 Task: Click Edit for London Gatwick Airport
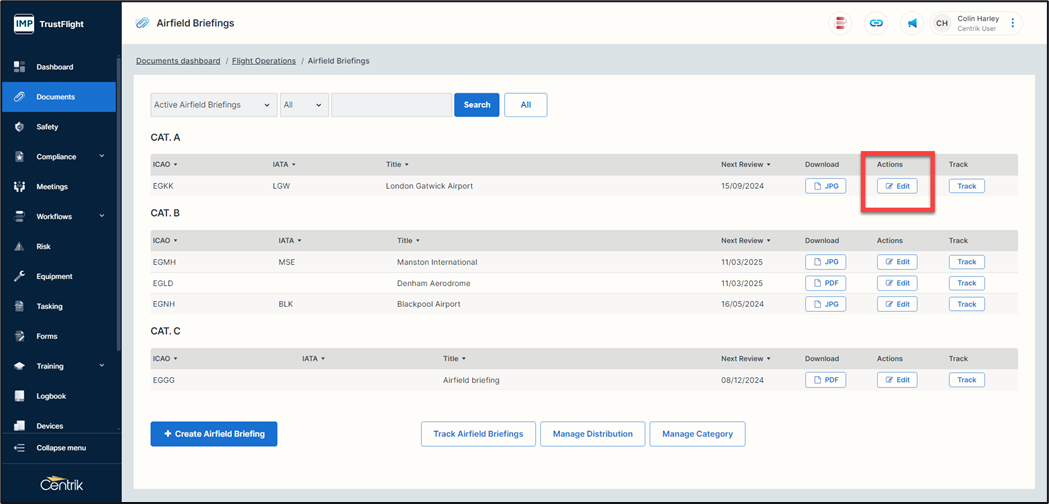[x=897, y=186]
